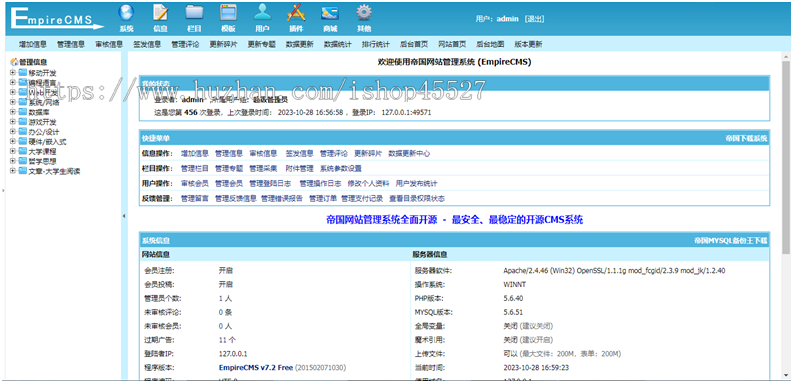The image size is (793, 383).
Task: Click the folder icon of 大学课程
Action: pos(22,151)
